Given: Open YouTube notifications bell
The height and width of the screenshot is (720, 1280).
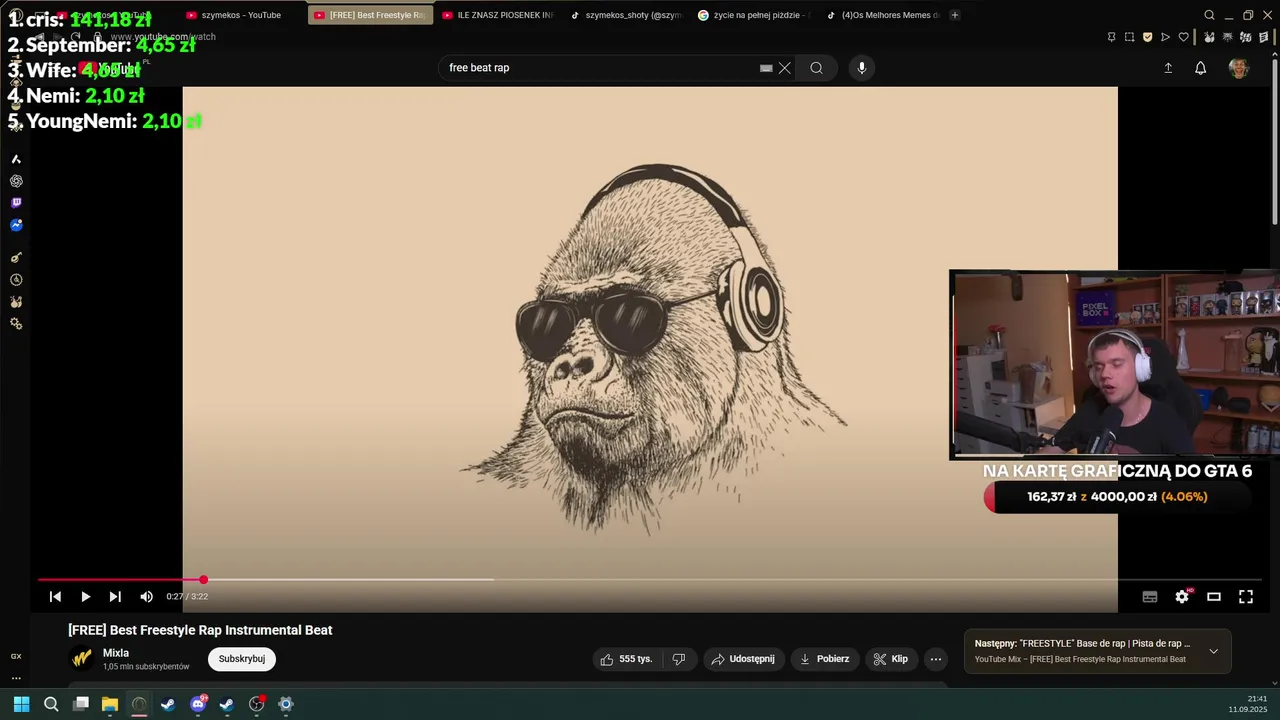Looking at the screenshot, I should click(x=1201, y=68).
